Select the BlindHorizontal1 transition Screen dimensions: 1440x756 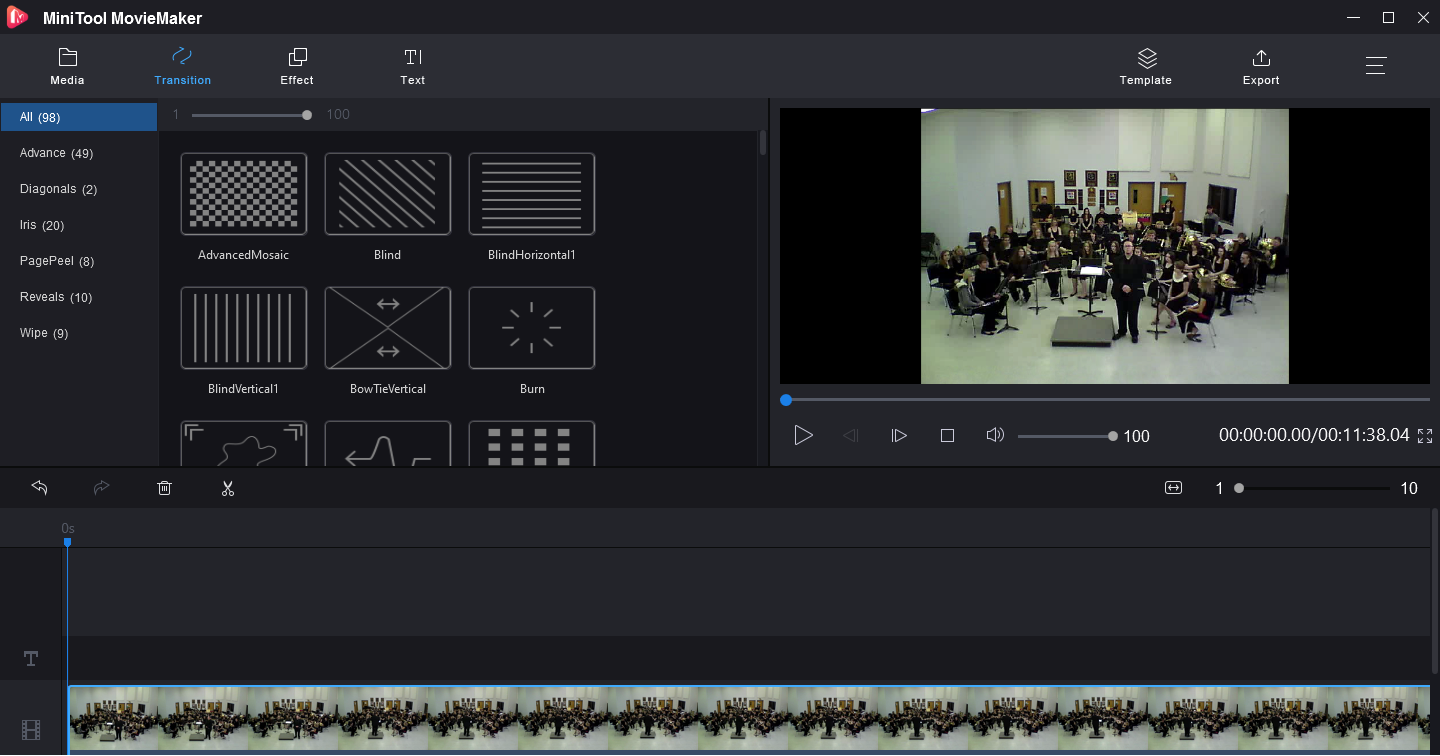click(532, 194)
